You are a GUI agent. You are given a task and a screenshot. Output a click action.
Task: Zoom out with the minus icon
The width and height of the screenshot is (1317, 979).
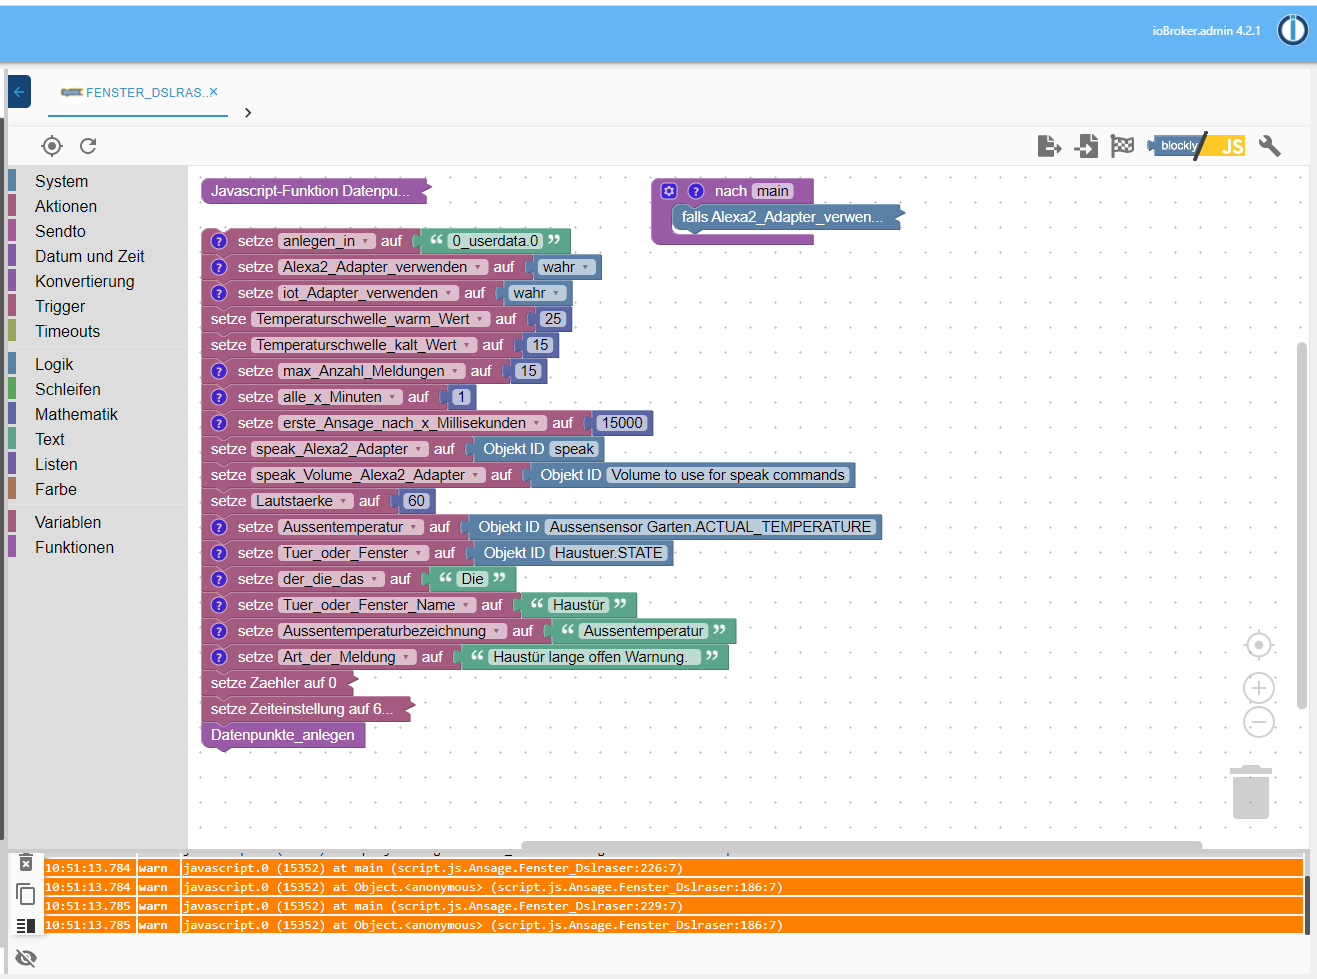pos(1259,722)
